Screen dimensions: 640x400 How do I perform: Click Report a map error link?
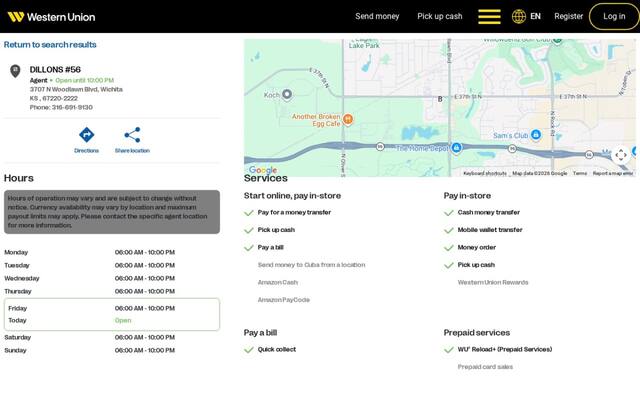pyautogui.click(x=613, y=173)
